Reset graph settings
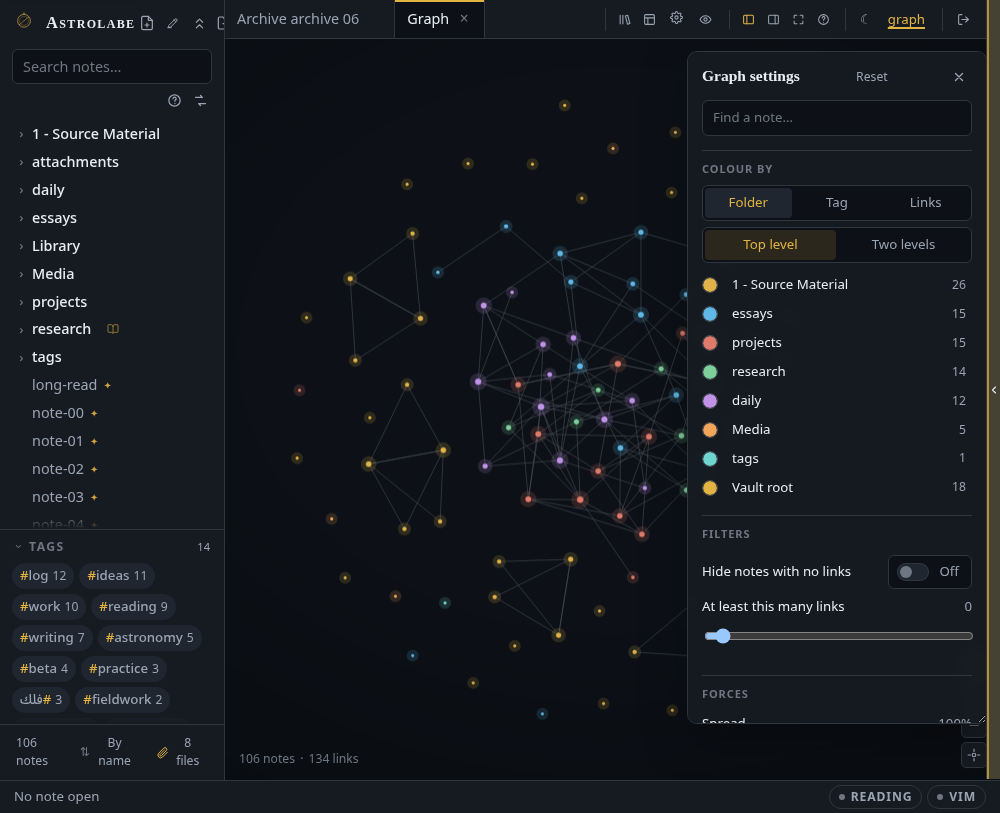The height and width of the screenshot is (813, 1000). pyautogui.click(x=871, y=77)
